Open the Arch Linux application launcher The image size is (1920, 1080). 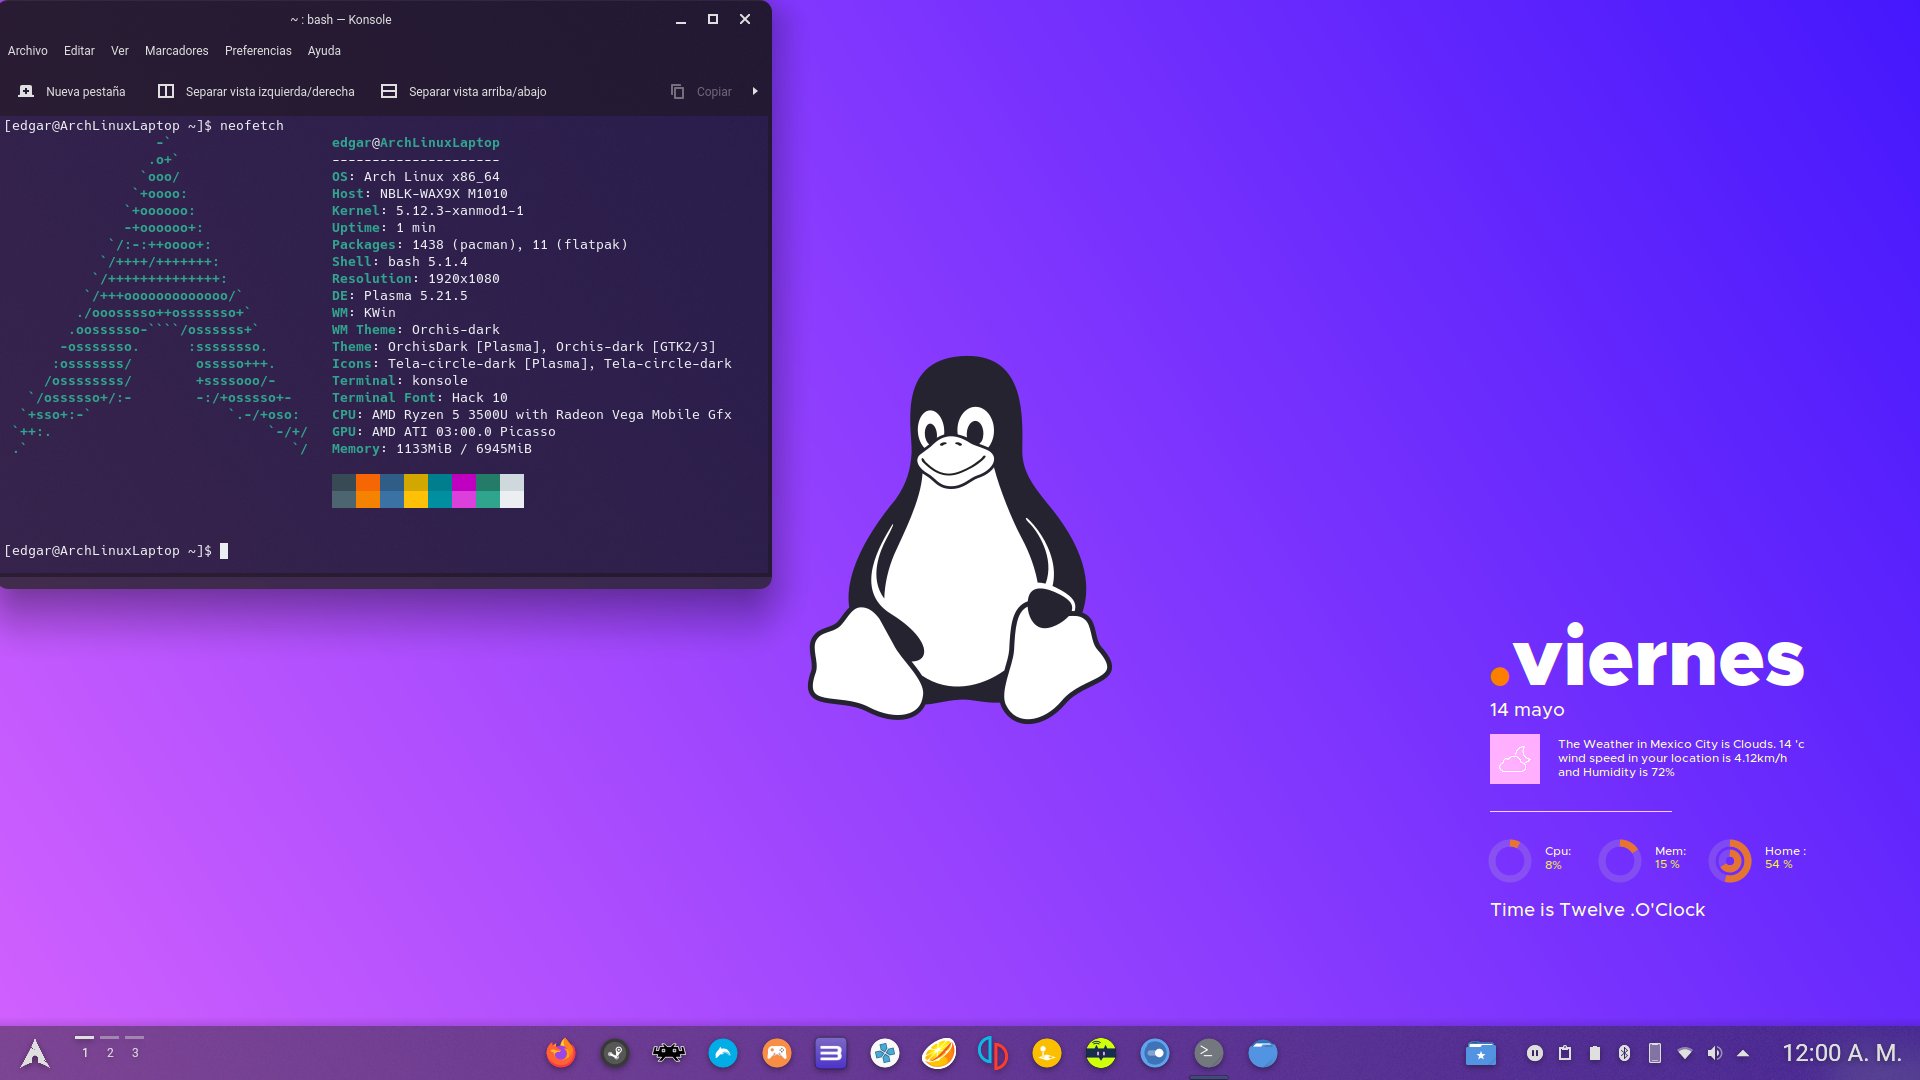click(x=35, y=1053)
